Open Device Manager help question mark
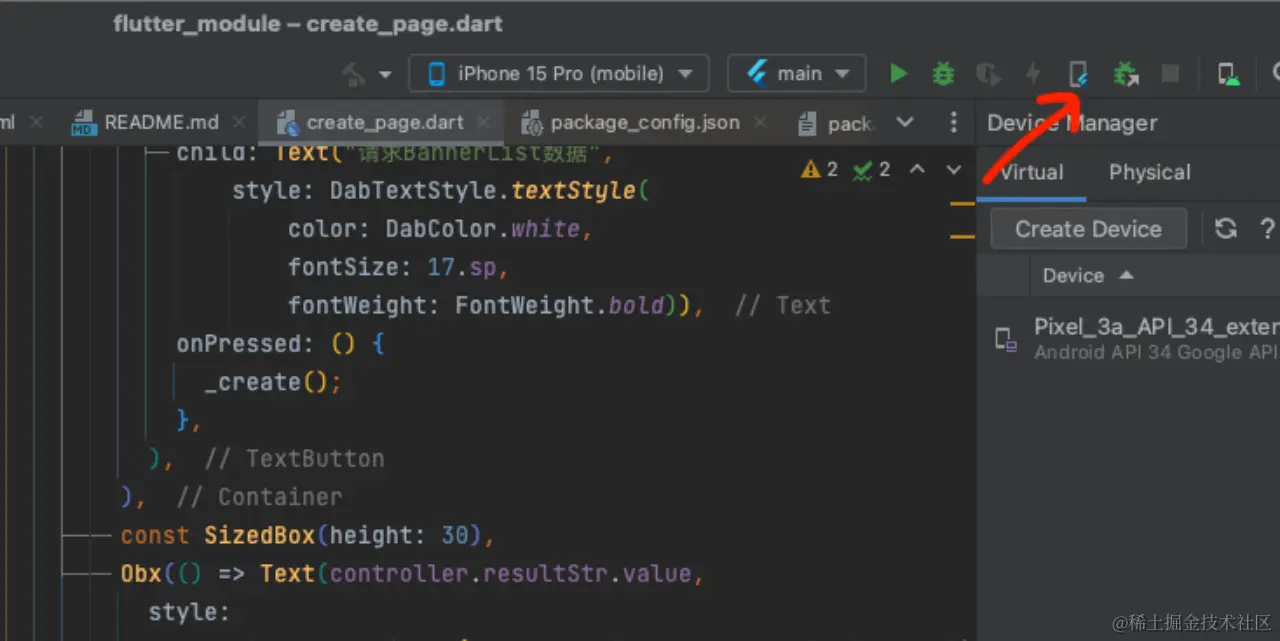 1267,229
